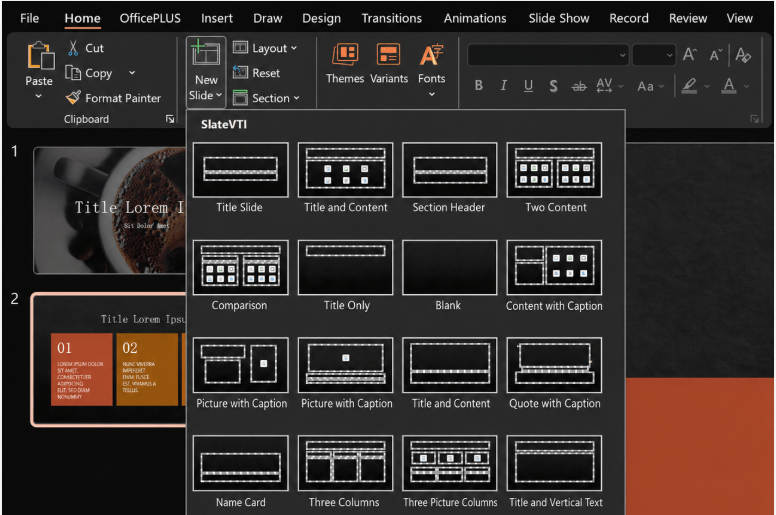
Task: Toggle bold formatting
Action: coord(479,86)
